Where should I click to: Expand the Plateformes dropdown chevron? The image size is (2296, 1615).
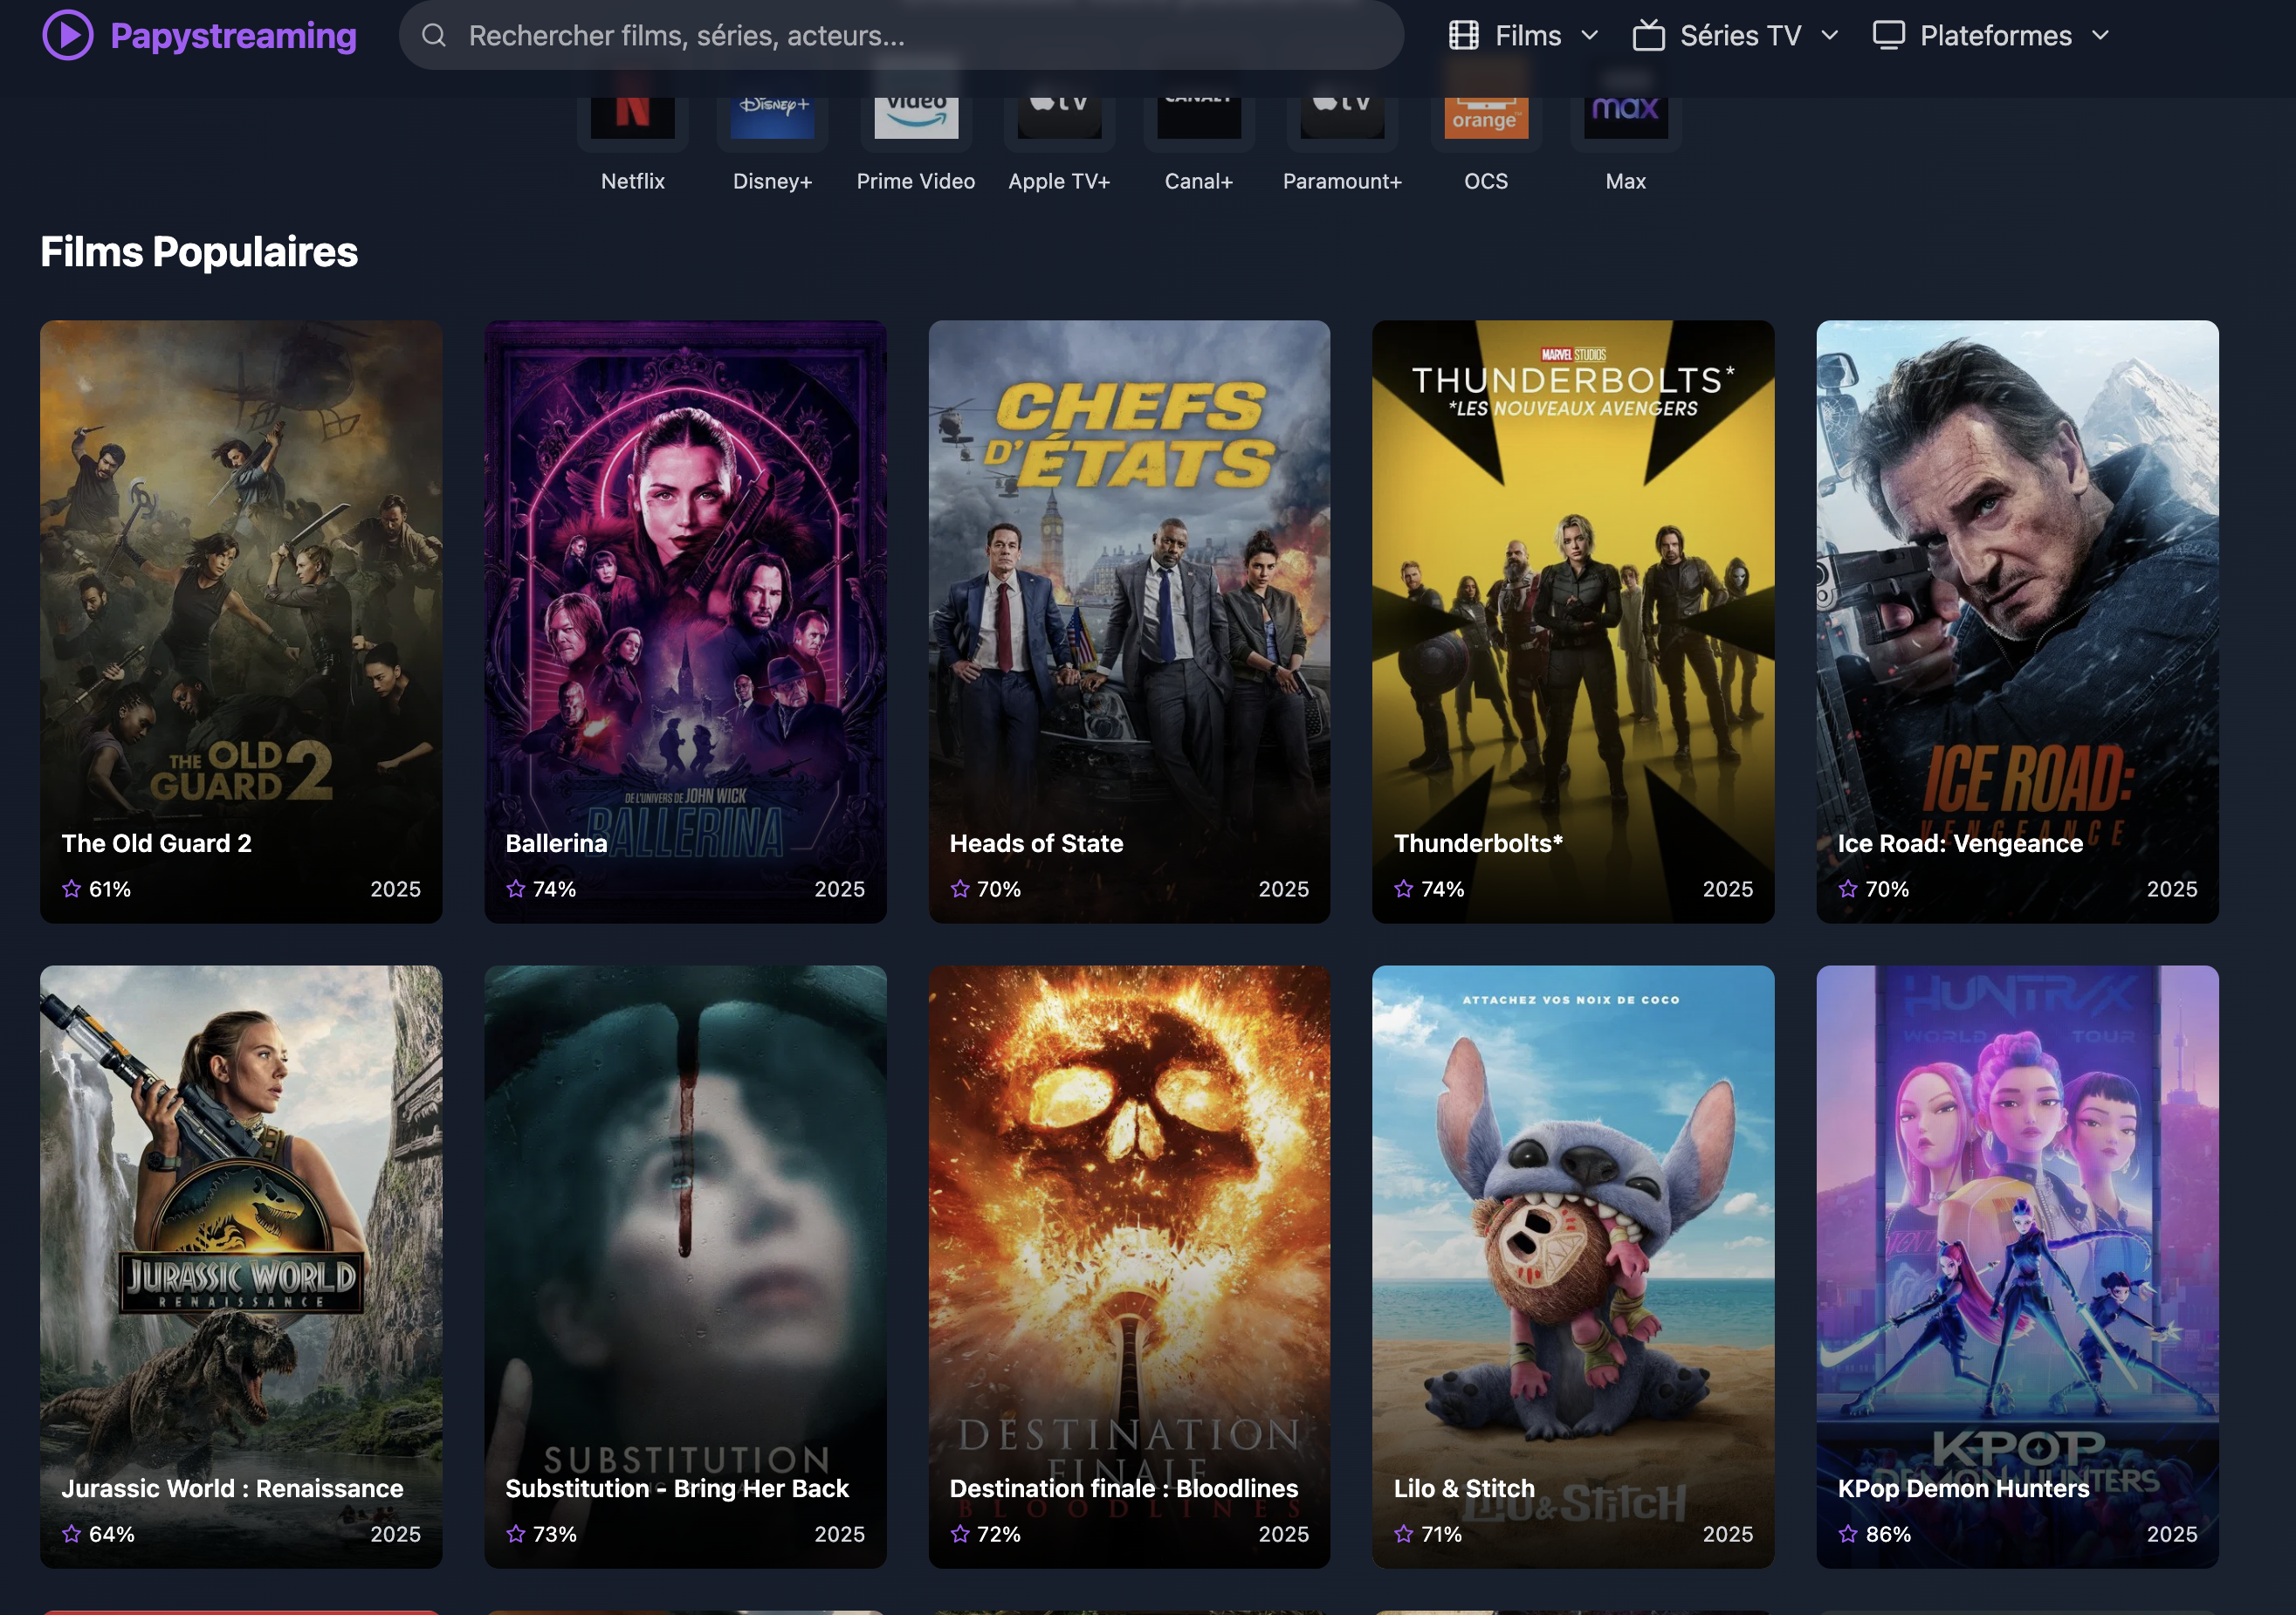click(2100, 36)
